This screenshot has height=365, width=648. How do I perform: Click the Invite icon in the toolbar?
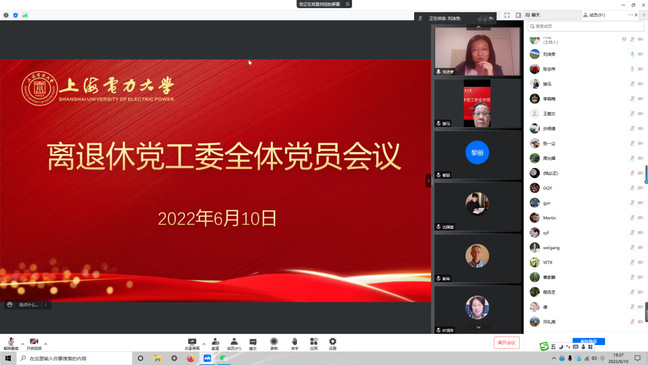click(215, 344)
